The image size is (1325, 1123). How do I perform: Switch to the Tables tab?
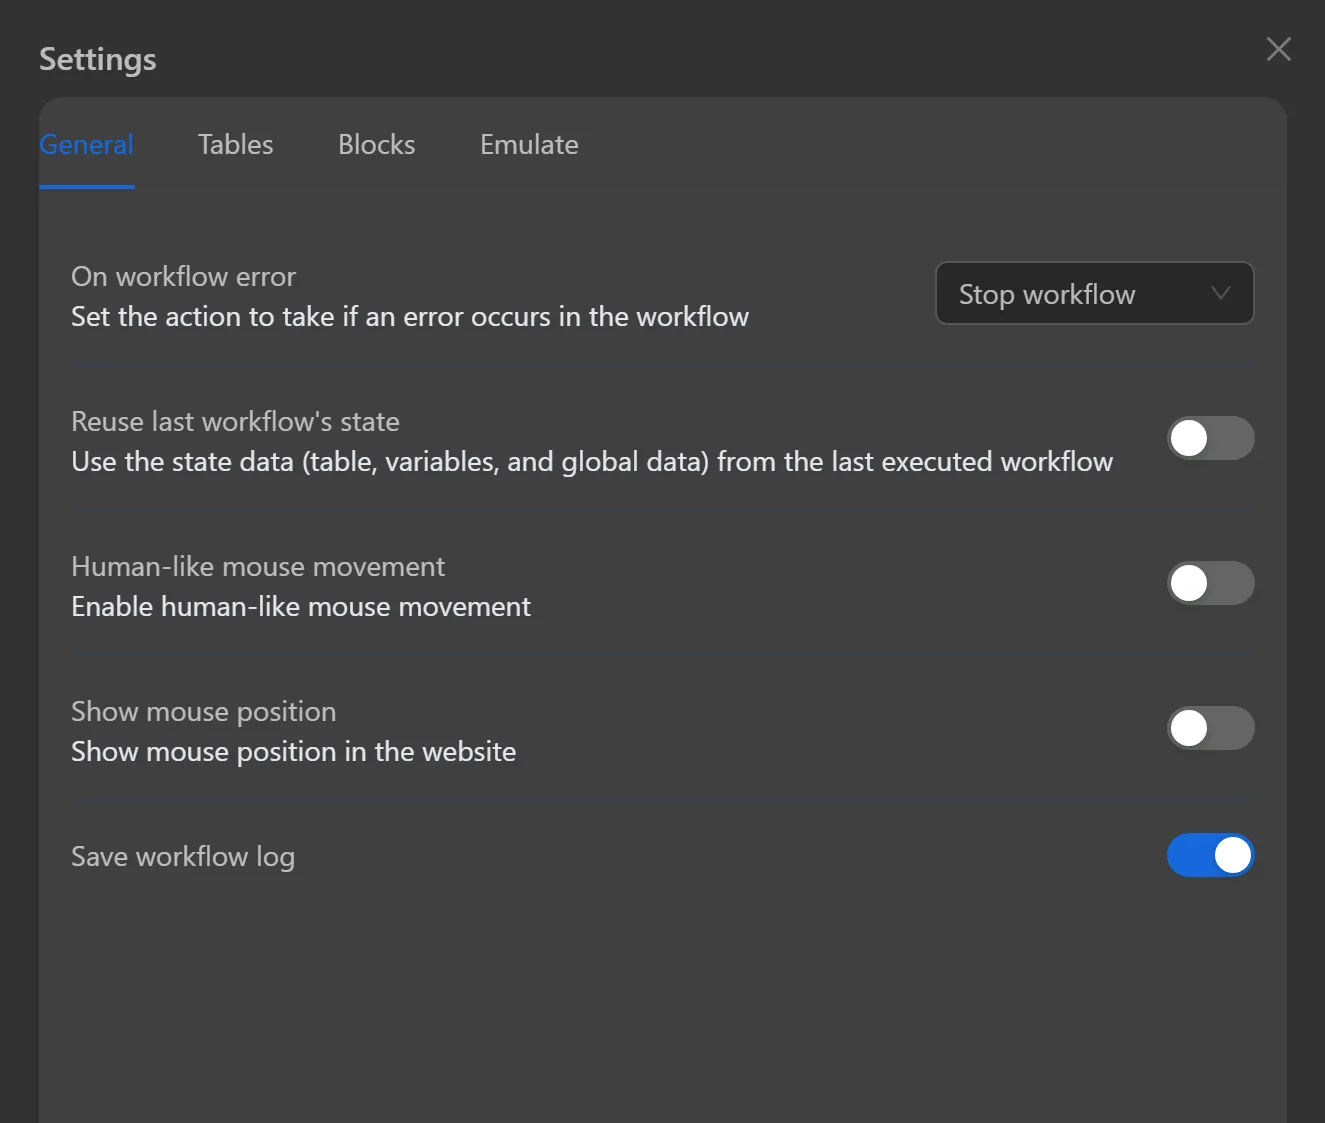point(235,145)
